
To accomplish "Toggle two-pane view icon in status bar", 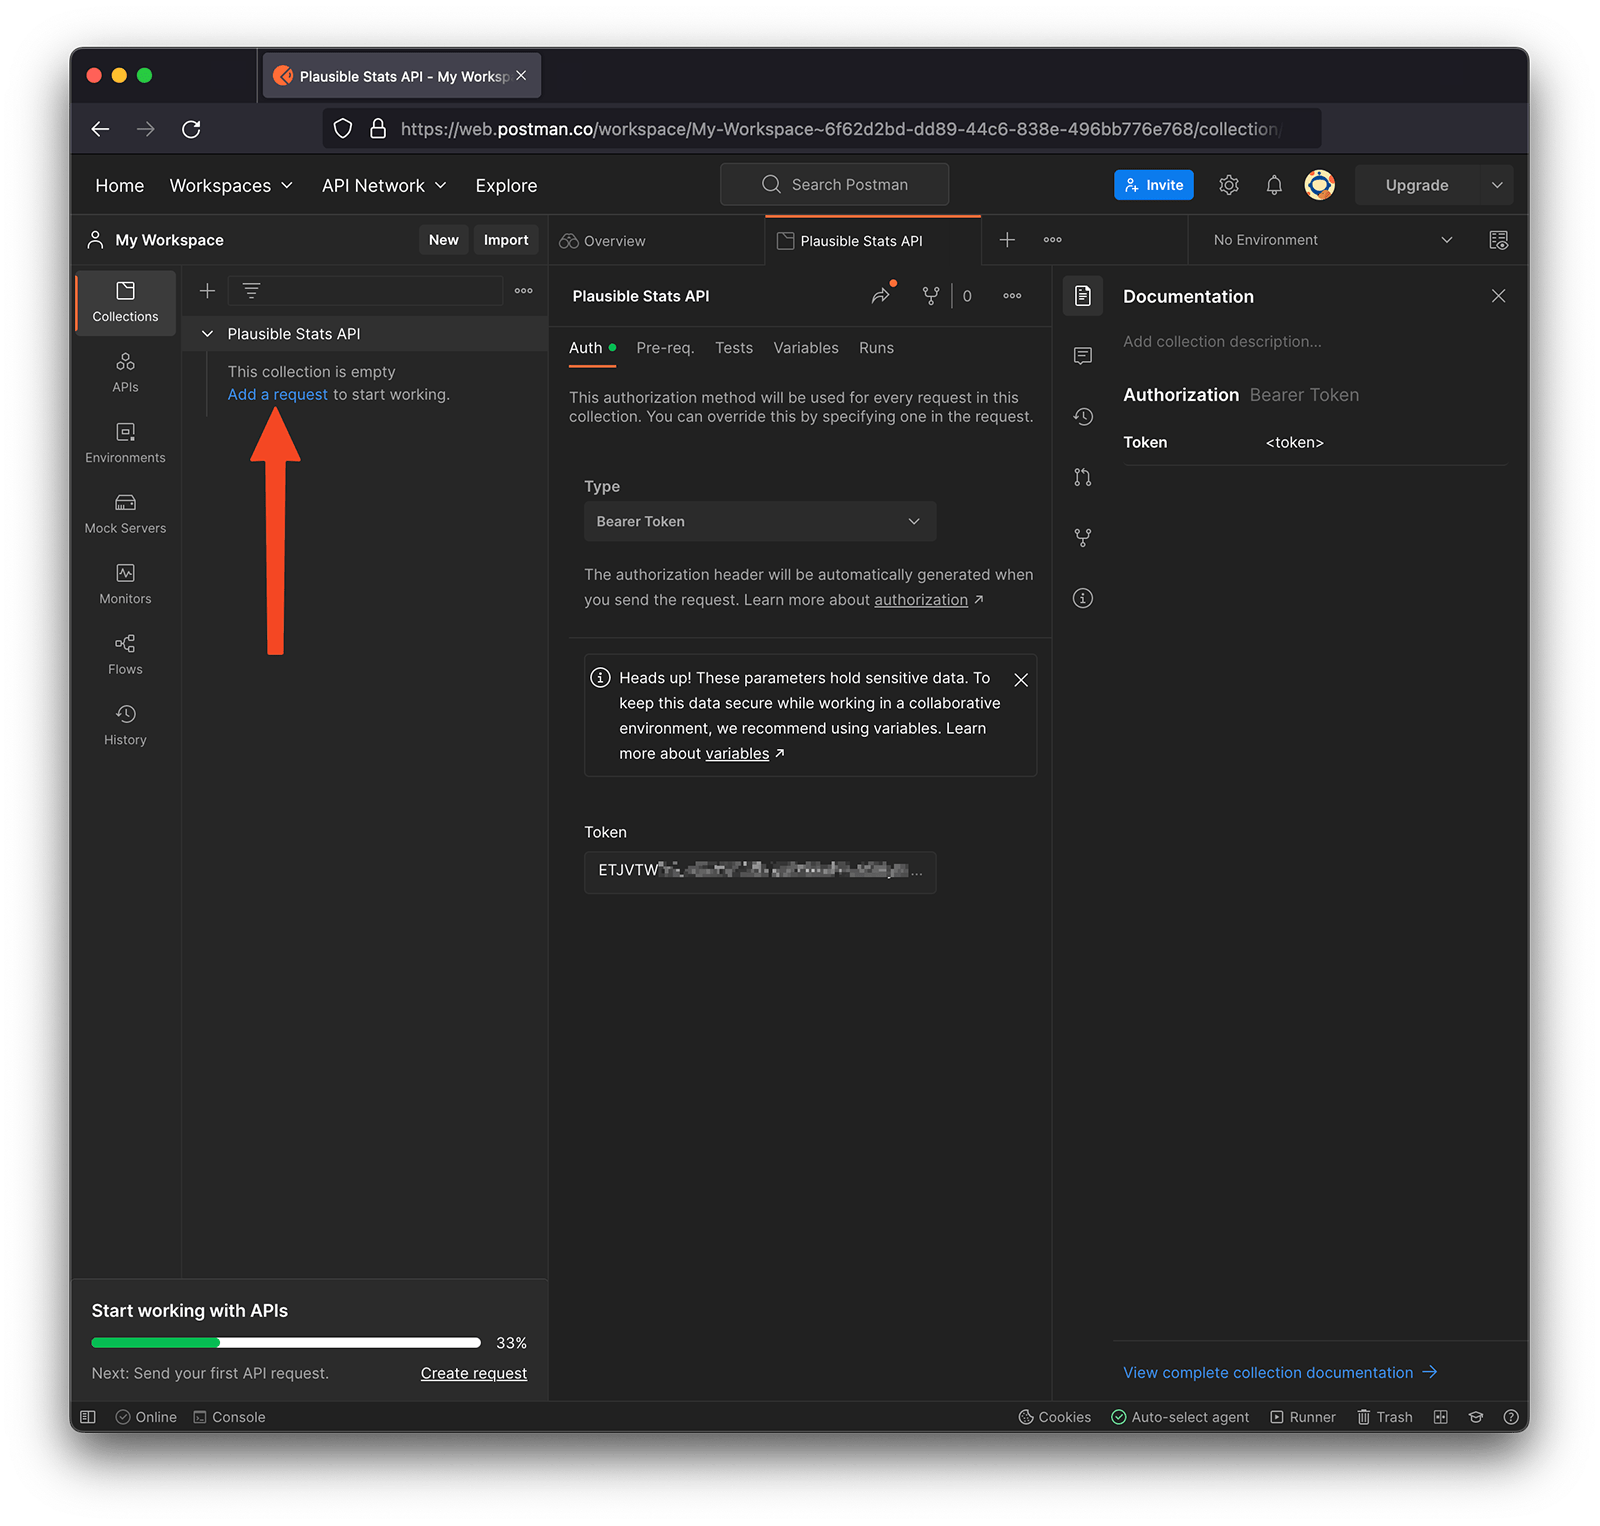I will (x=1440, y=1417).
